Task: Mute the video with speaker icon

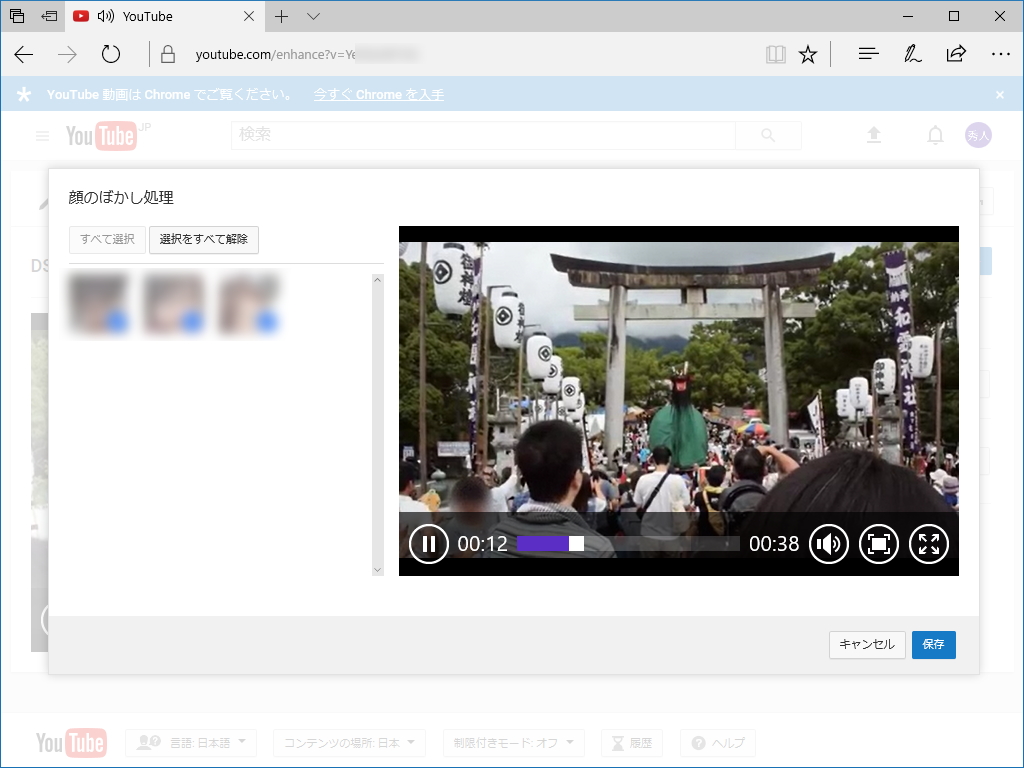Action: point(829,544)
